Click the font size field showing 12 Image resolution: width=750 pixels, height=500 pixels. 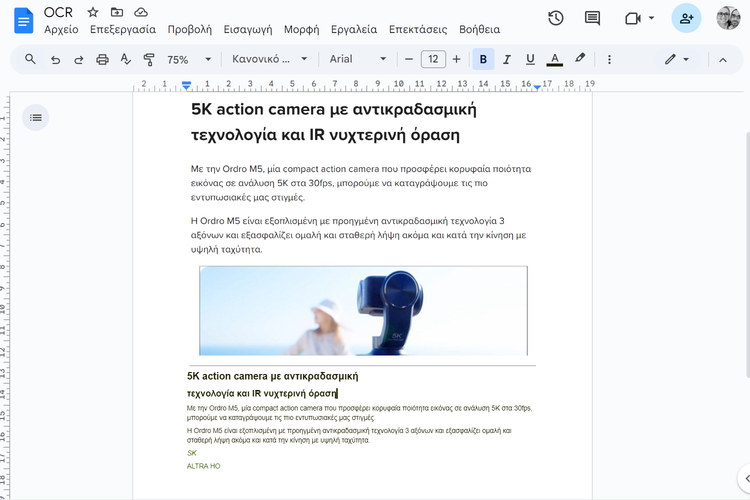(433, 59)
